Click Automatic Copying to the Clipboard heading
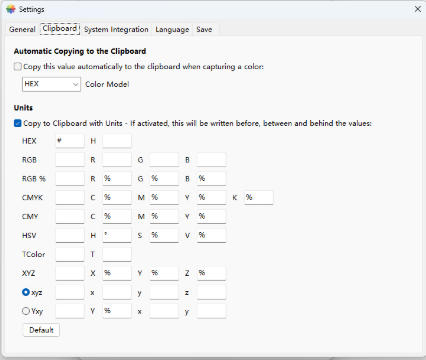Viewport: 426px width, 360px height. [80, 51]
